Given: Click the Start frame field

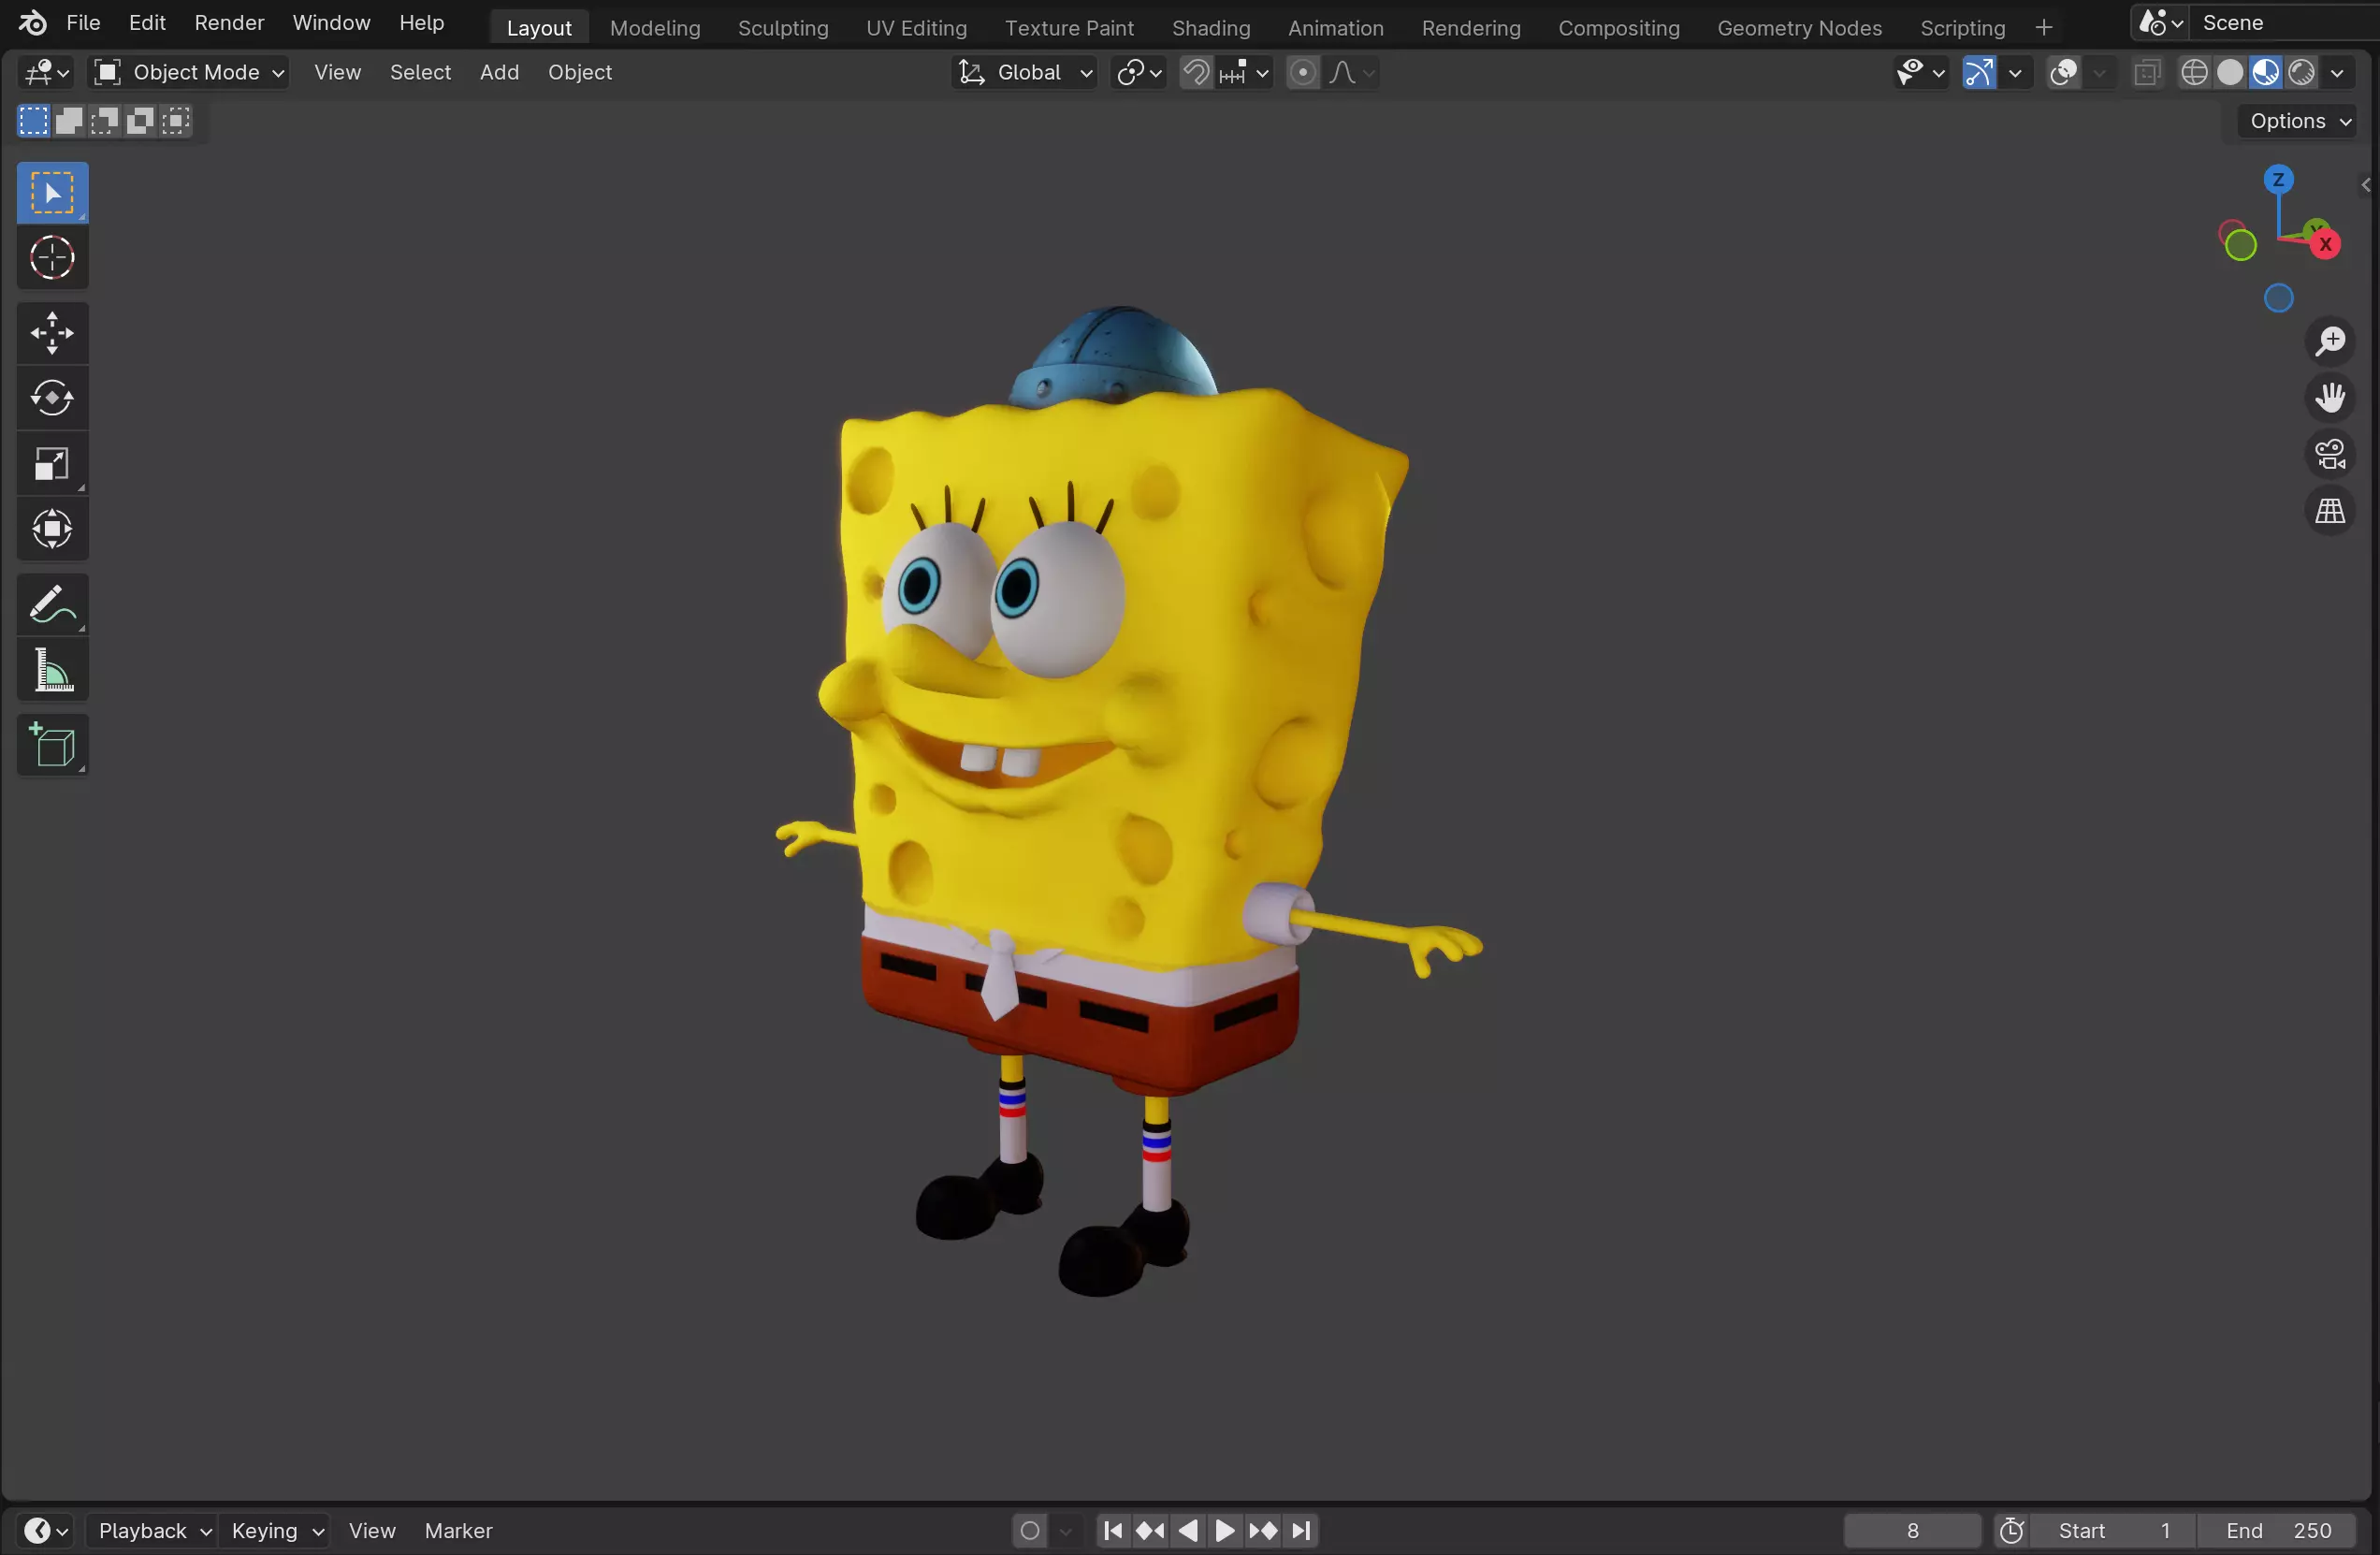Looking at the screenshot, I should [x=2114, y=1530].
